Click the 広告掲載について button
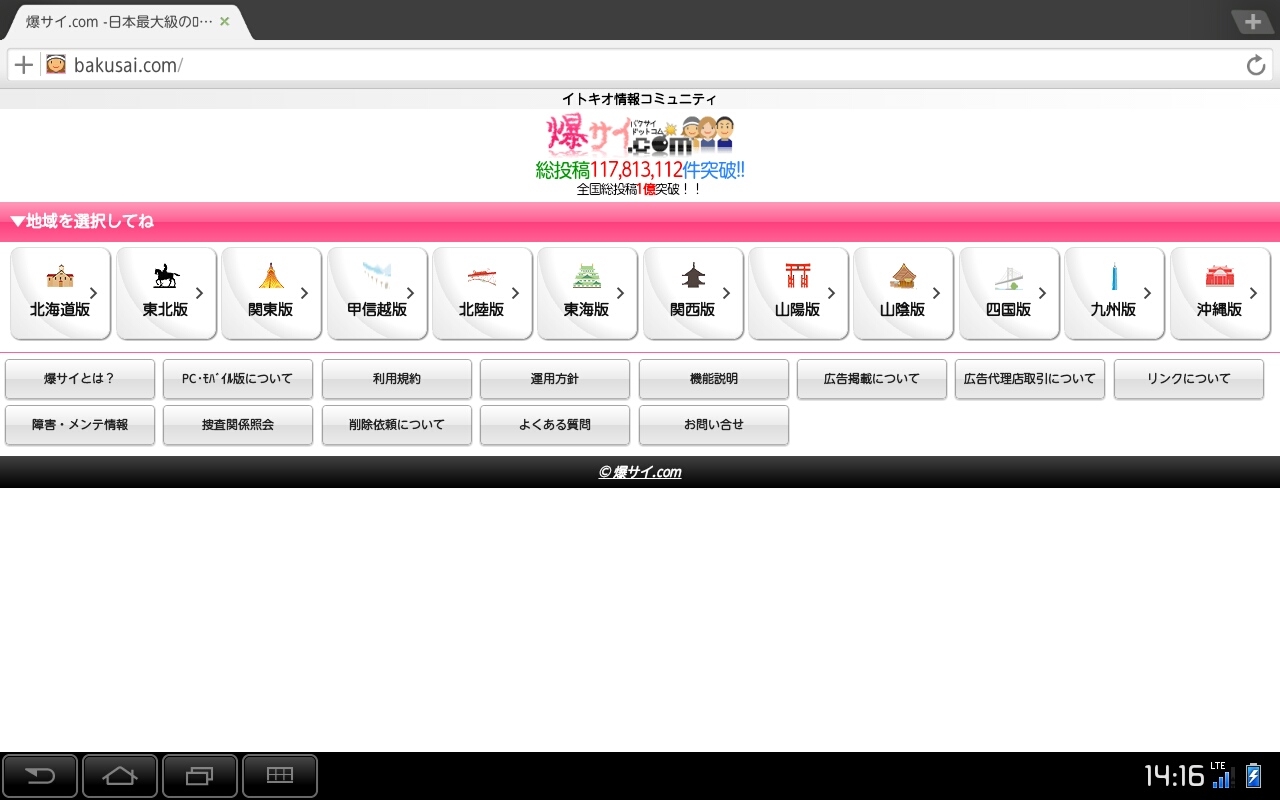The height and width of the screenshot is (800, 1280). click(x=872, y=379)
